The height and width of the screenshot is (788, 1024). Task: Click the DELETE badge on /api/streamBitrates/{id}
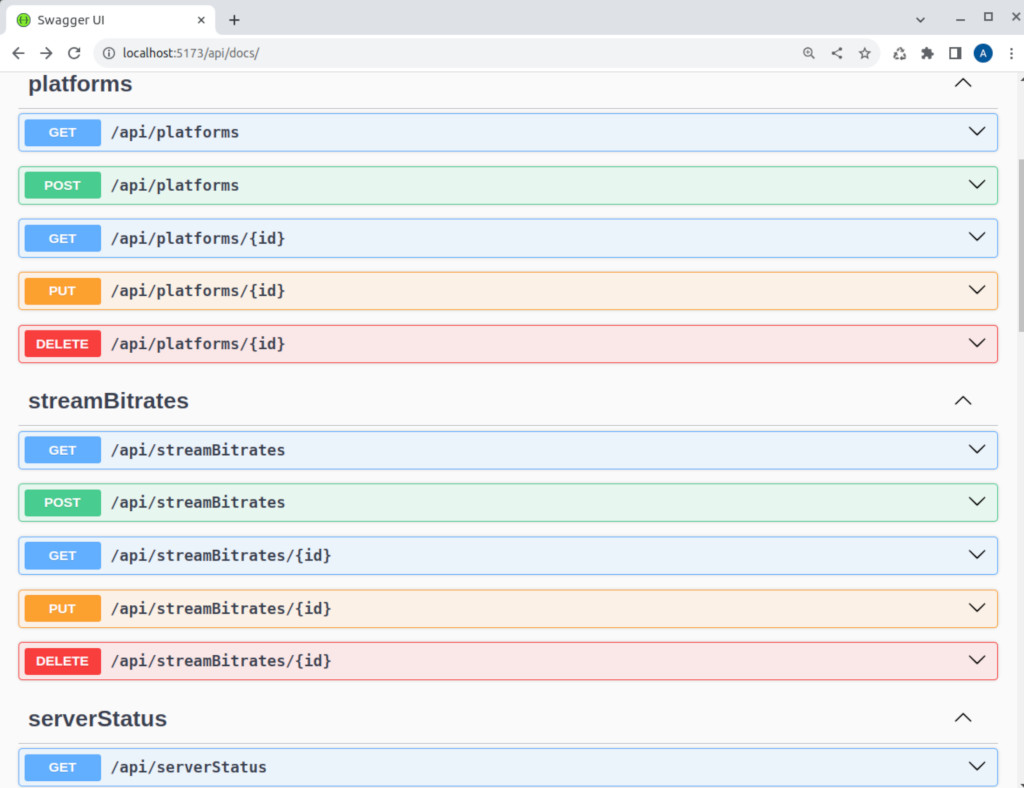(x=61, y=661)
